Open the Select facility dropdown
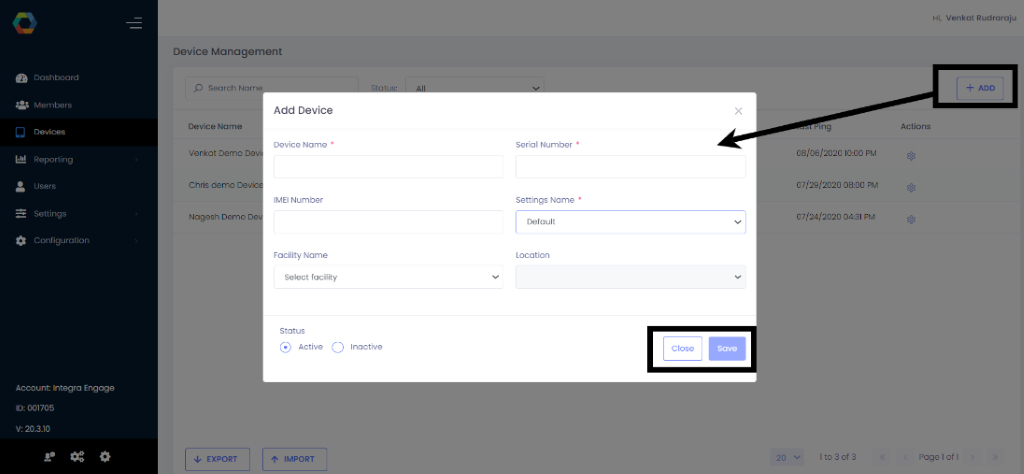 388,277
